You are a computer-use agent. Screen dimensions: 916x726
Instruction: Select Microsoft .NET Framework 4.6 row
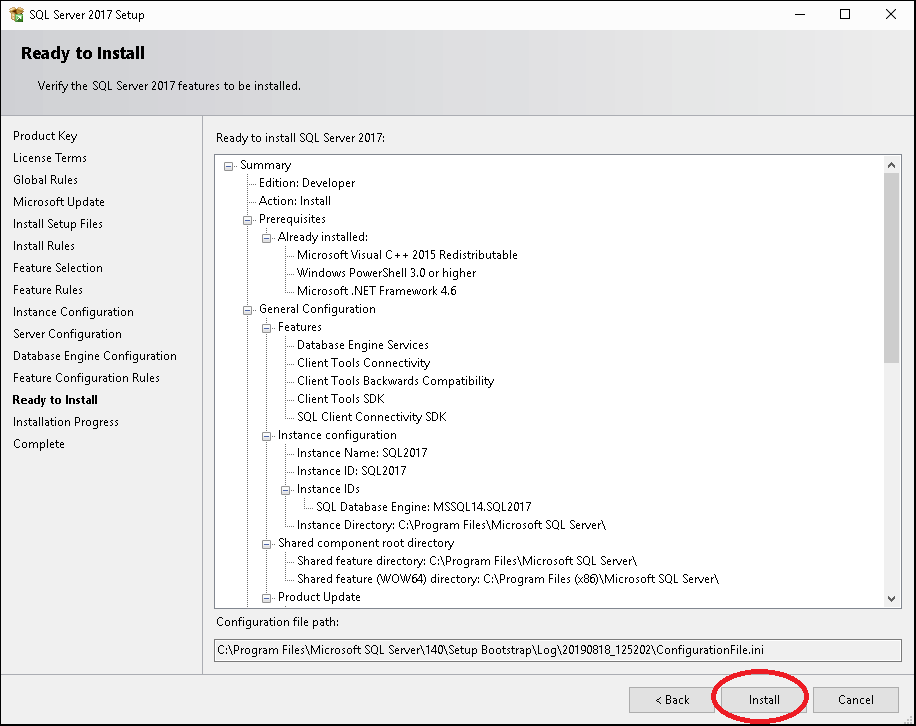point(376,291)
